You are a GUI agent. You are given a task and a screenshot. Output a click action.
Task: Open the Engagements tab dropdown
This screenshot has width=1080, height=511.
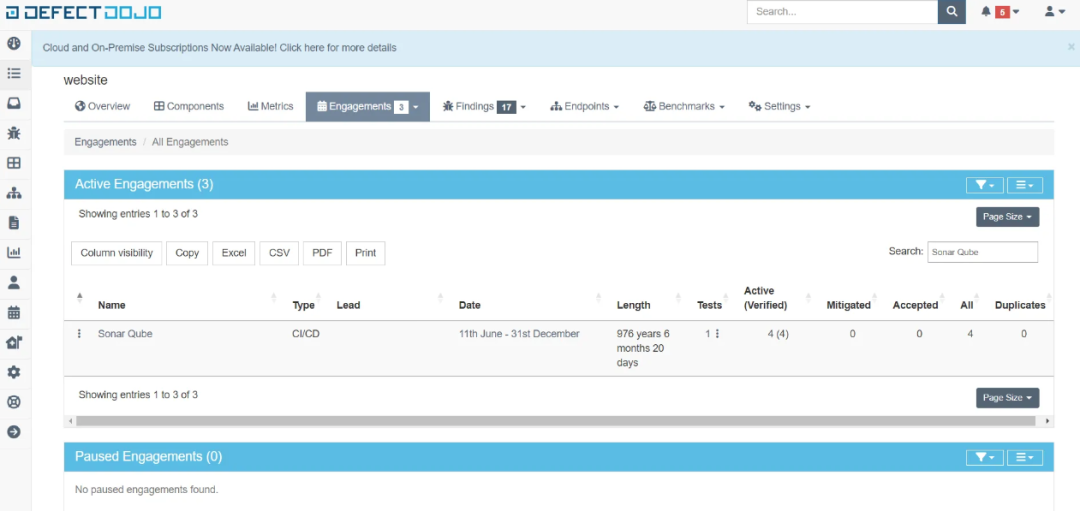(x=368, y=107)
